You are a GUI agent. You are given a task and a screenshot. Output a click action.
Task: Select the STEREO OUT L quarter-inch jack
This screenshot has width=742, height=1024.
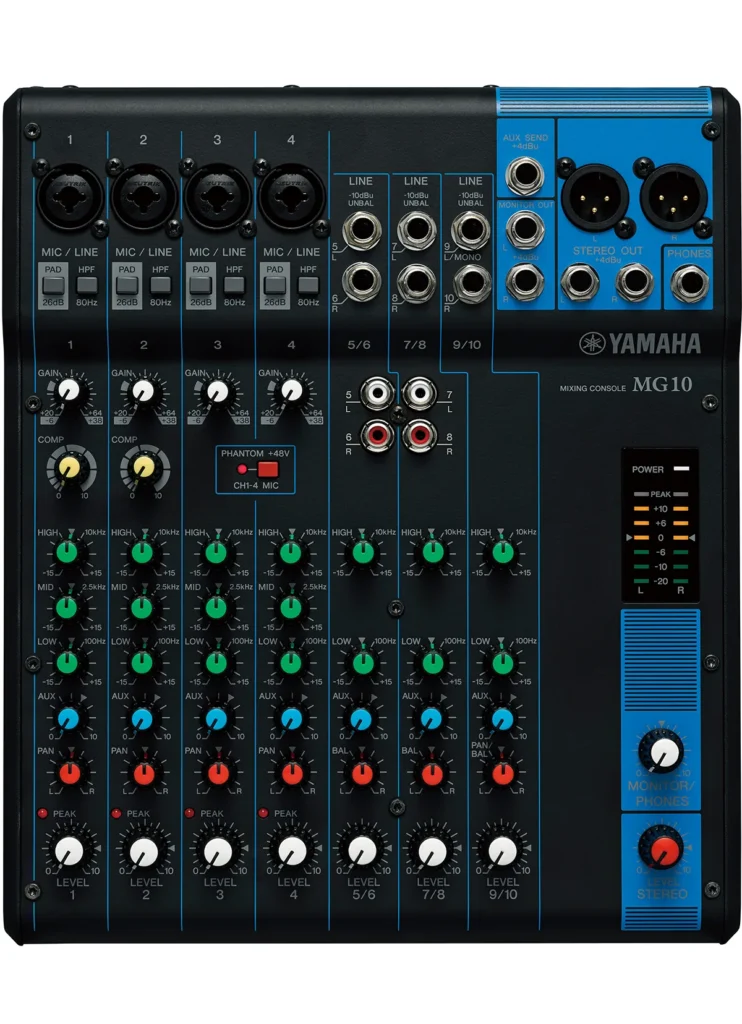click(x=579, y=282)
